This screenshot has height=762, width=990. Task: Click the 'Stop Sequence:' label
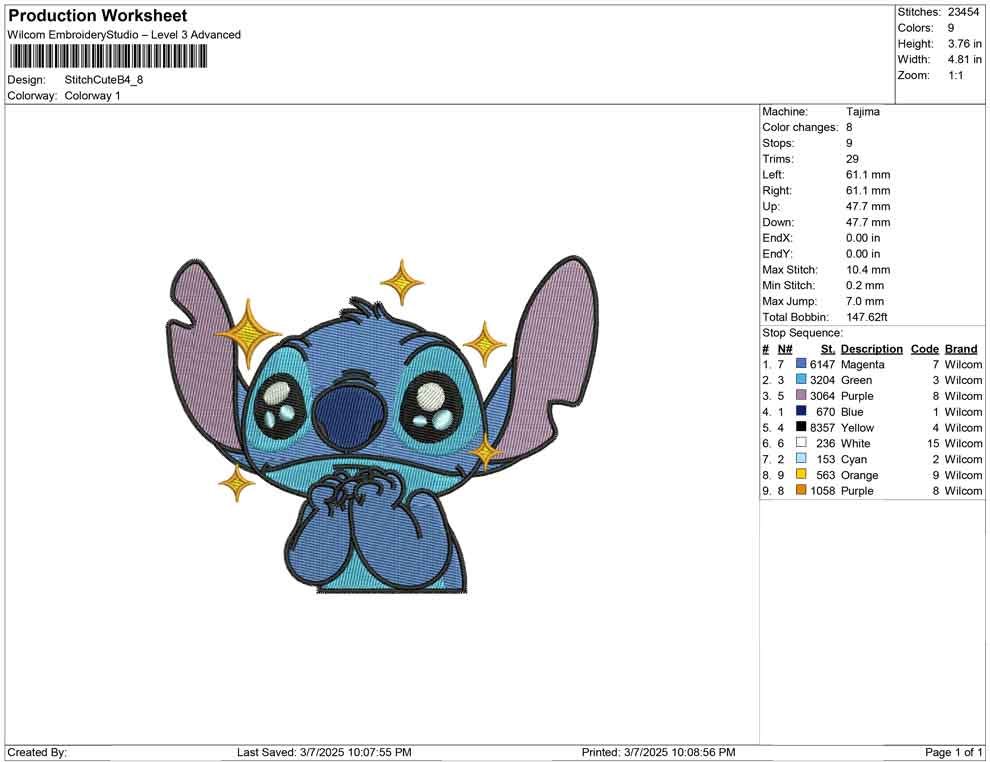pyautogui.click(x=802, y=333)
